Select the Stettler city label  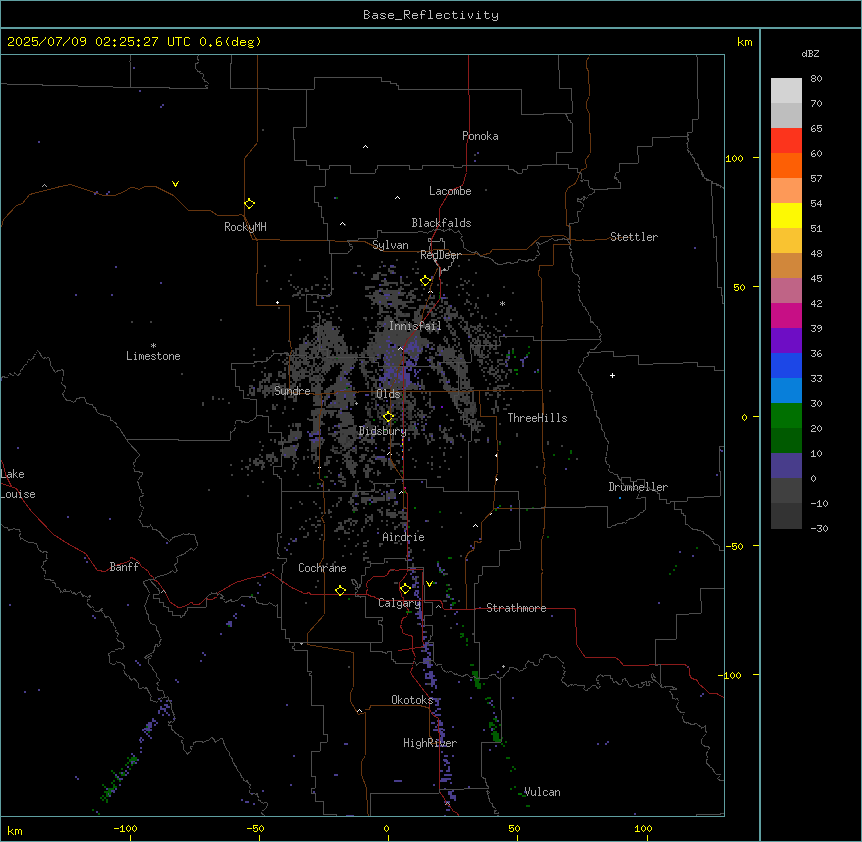(x=634, y=237)
